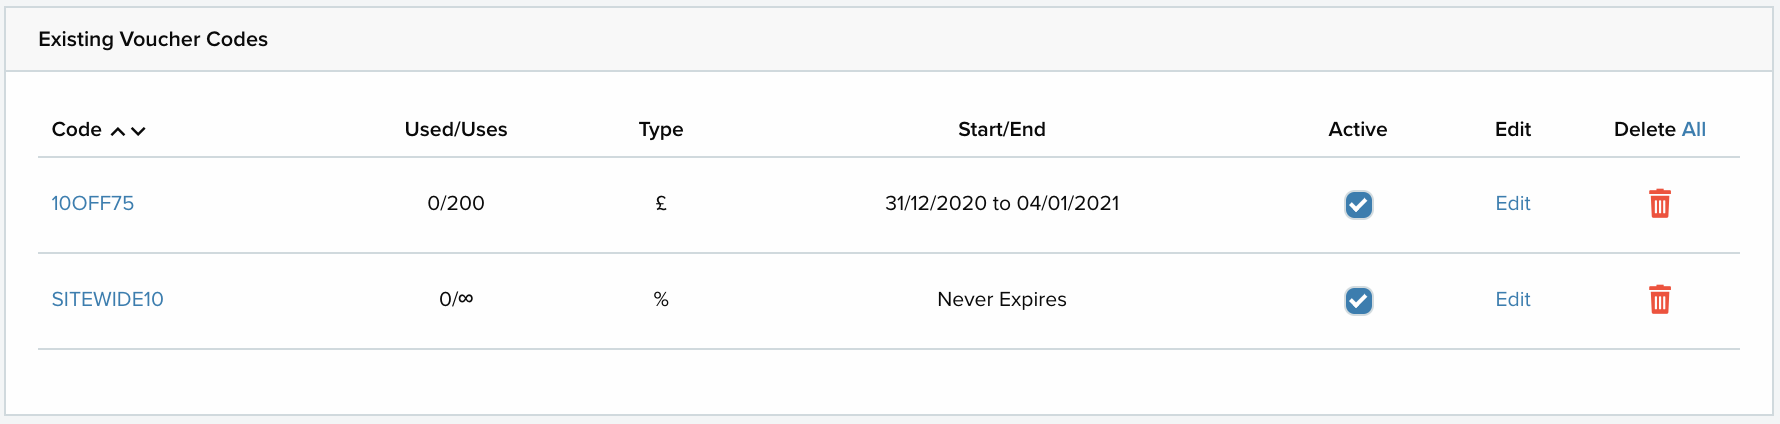
Task: Select the Never Expires cell
Action: click(1001, 299)
